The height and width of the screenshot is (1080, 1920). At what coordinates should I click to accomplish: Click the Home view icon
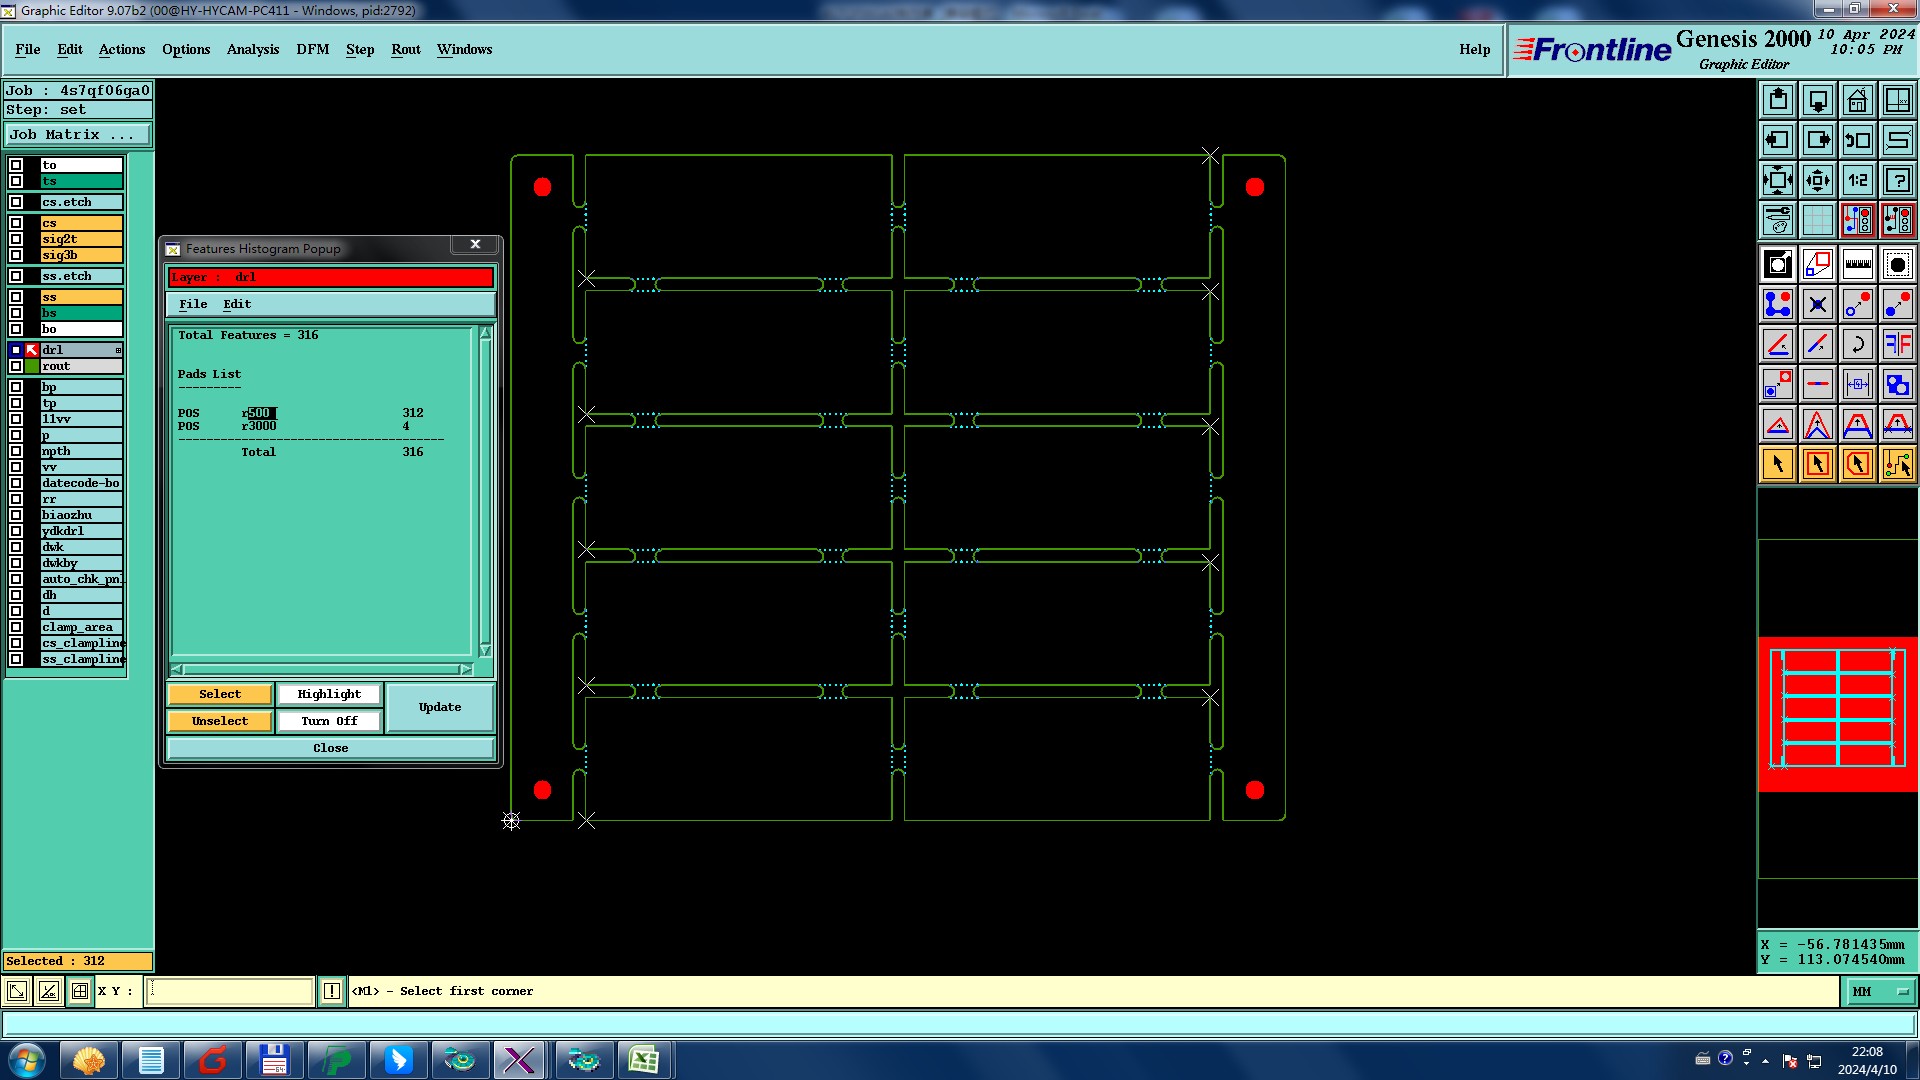coord(1857,100)
